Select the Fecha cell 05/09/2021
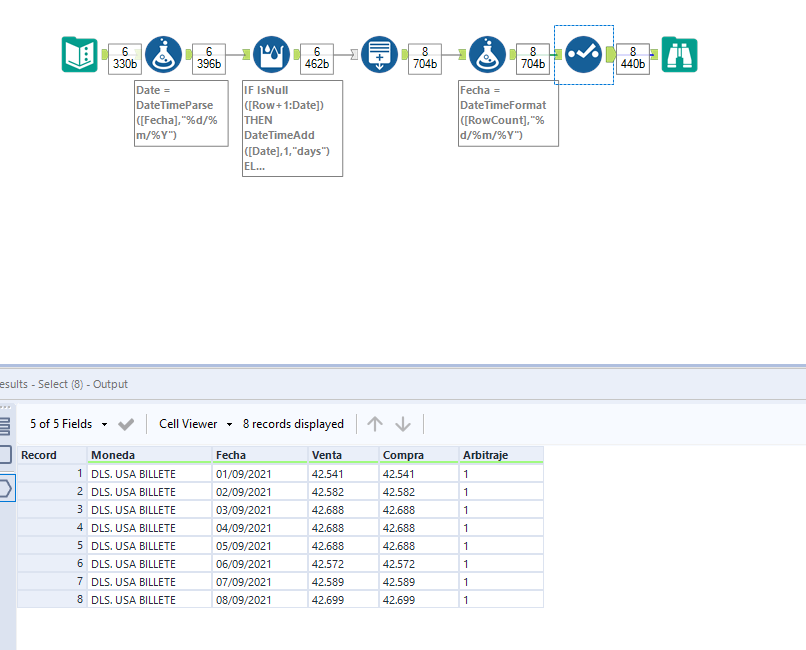Viewport: 806px width, 650px height. (x=260, y=546)
